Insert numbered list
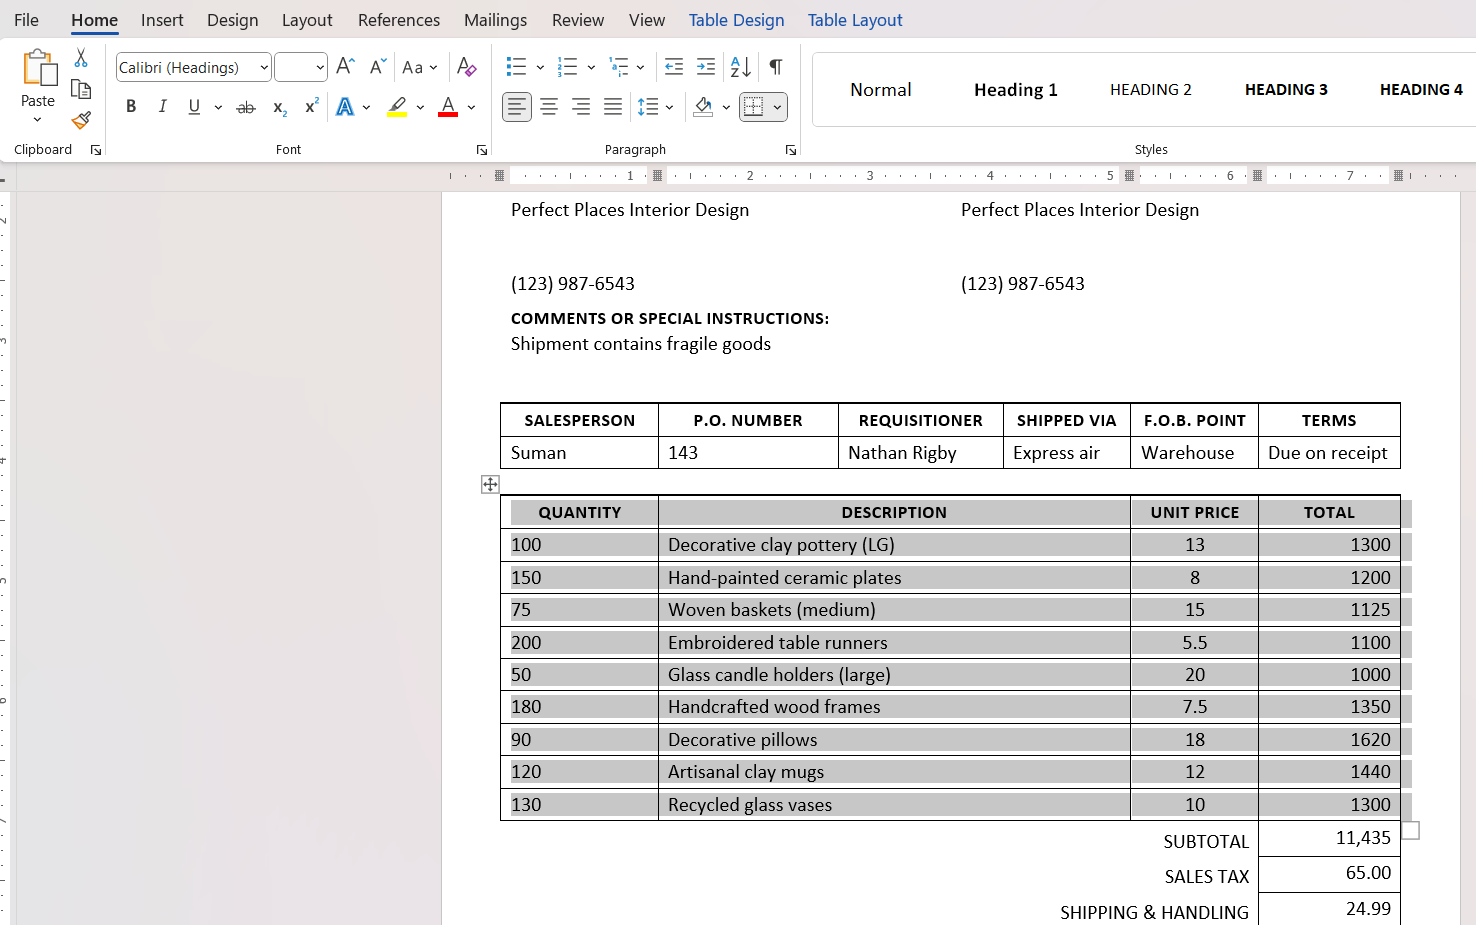The image size is (1476, 925). pyautogui.click(x=567, y=67)
